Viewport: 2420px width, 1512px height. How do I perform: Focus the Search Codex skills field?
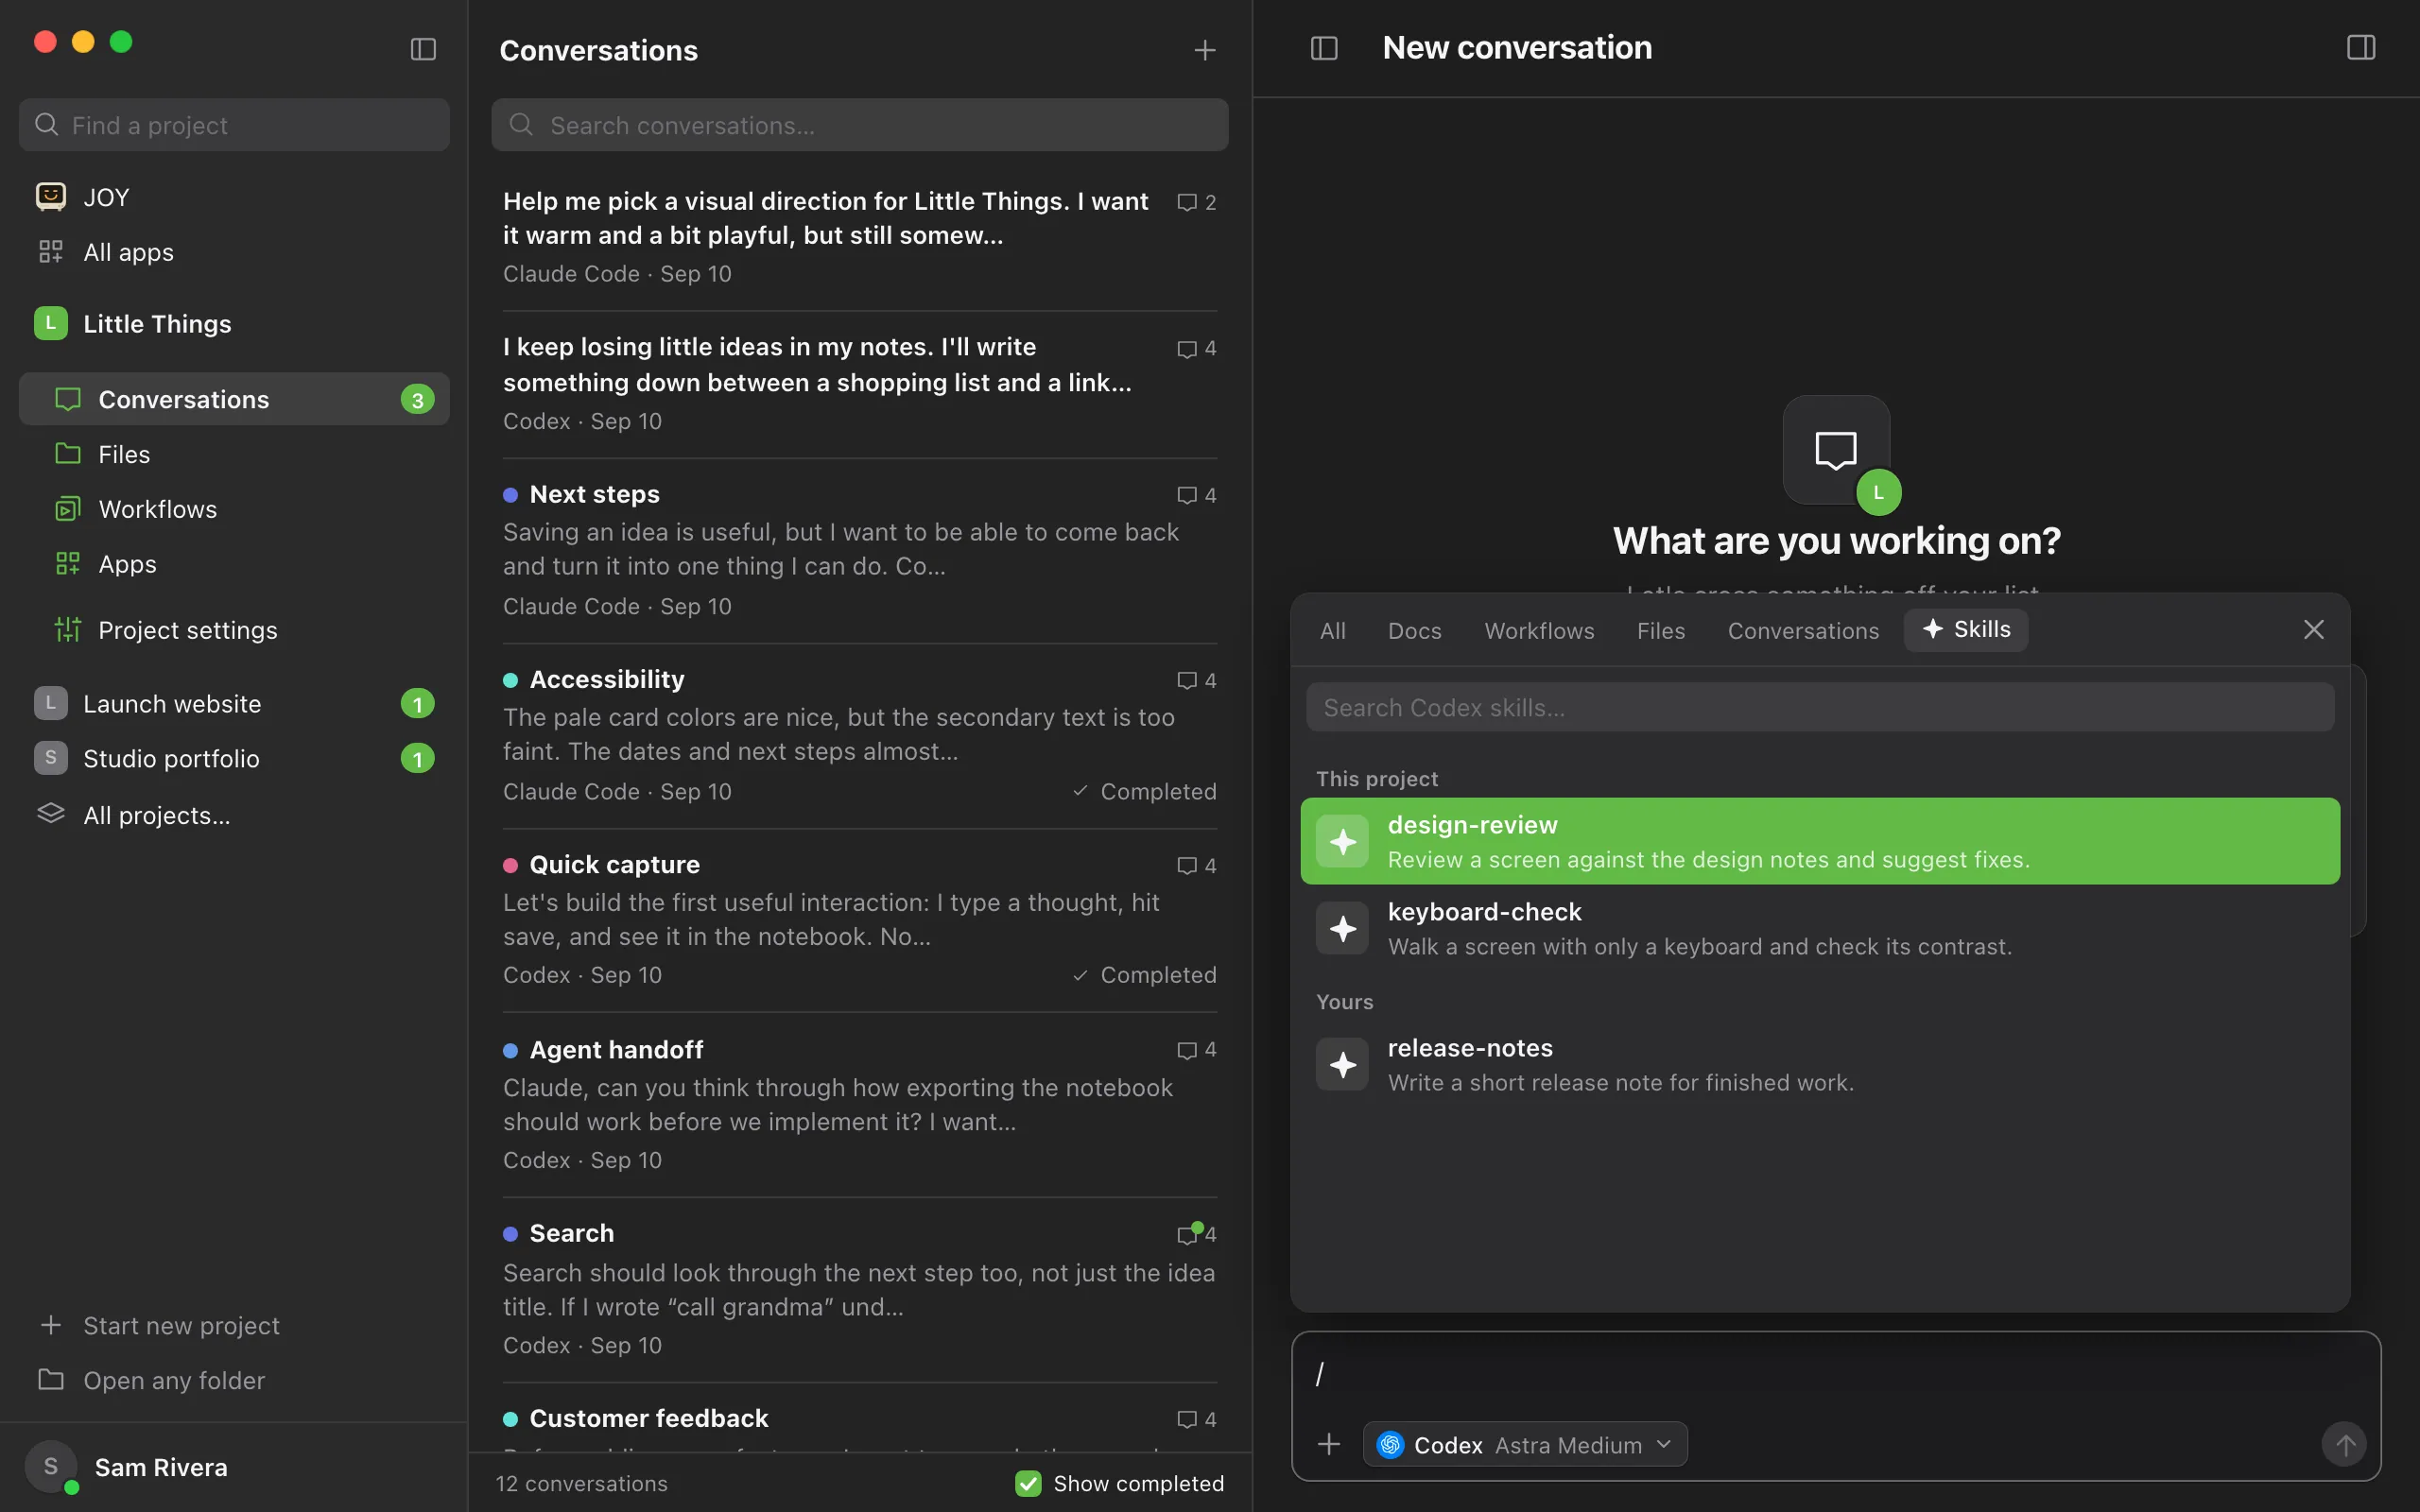(1820, 707)
